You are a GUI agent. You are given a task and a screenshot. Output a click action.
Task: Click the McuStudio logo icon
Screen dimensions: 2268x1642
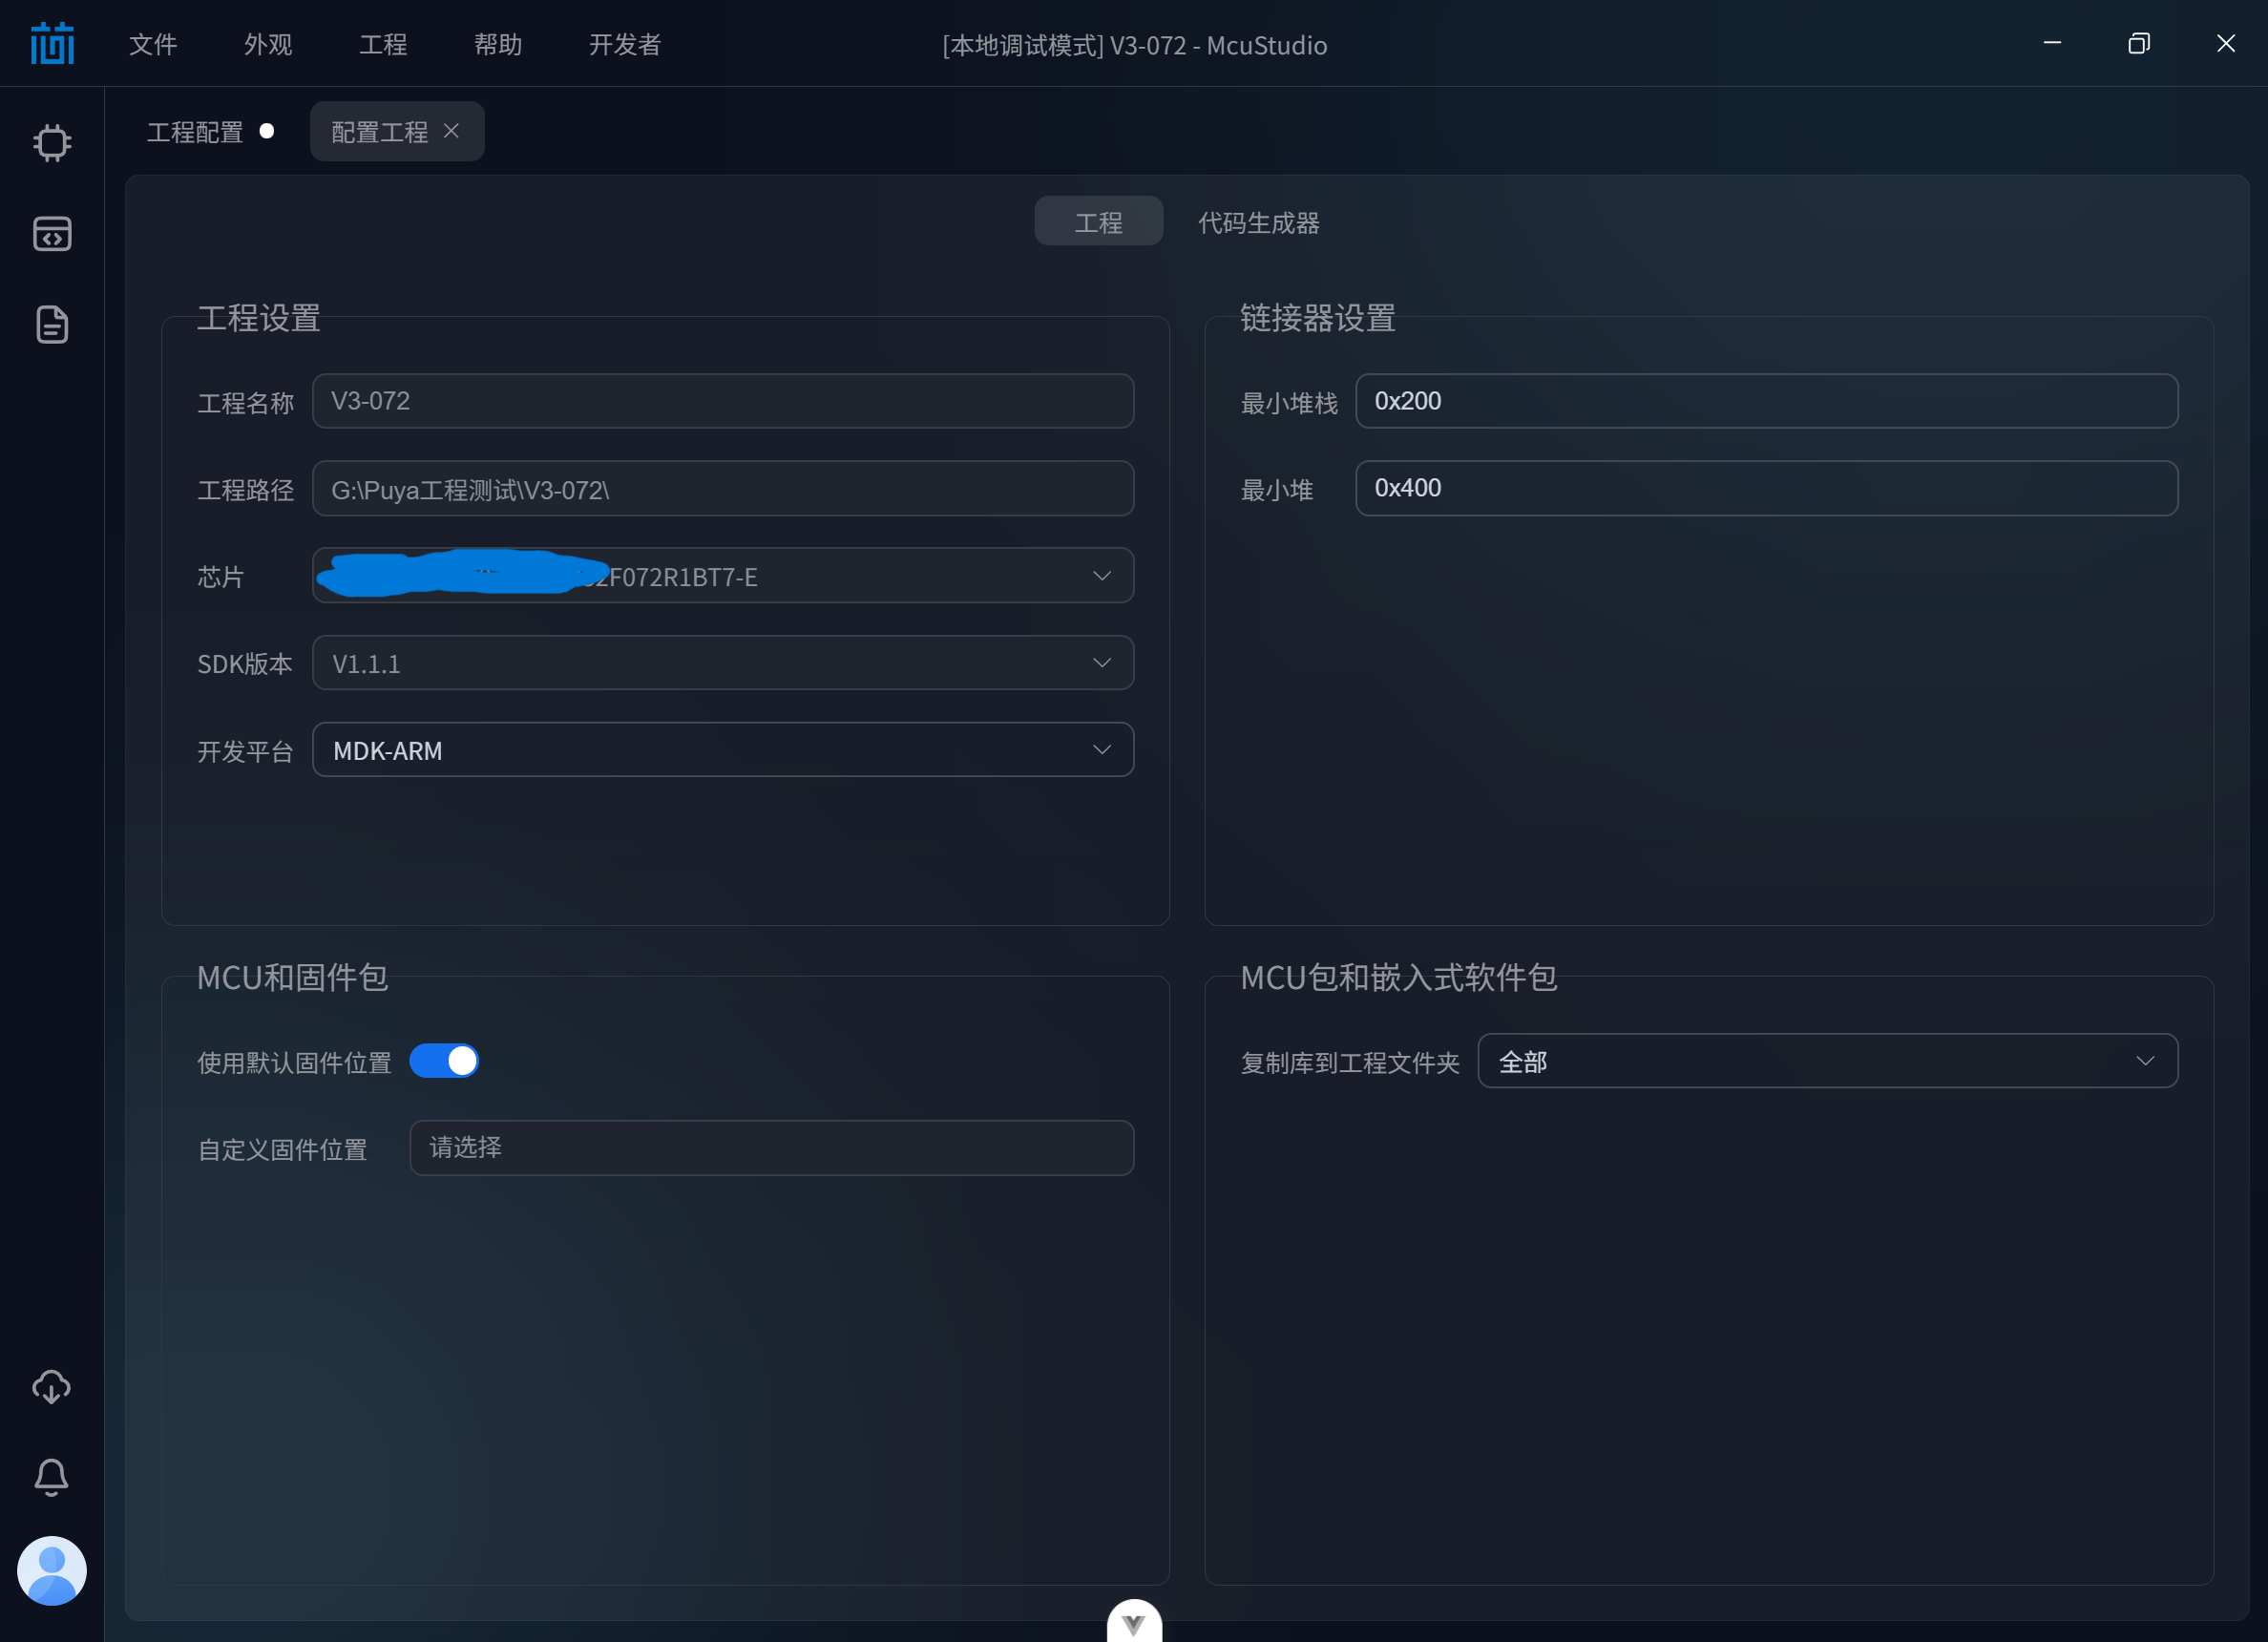[52, 43]
